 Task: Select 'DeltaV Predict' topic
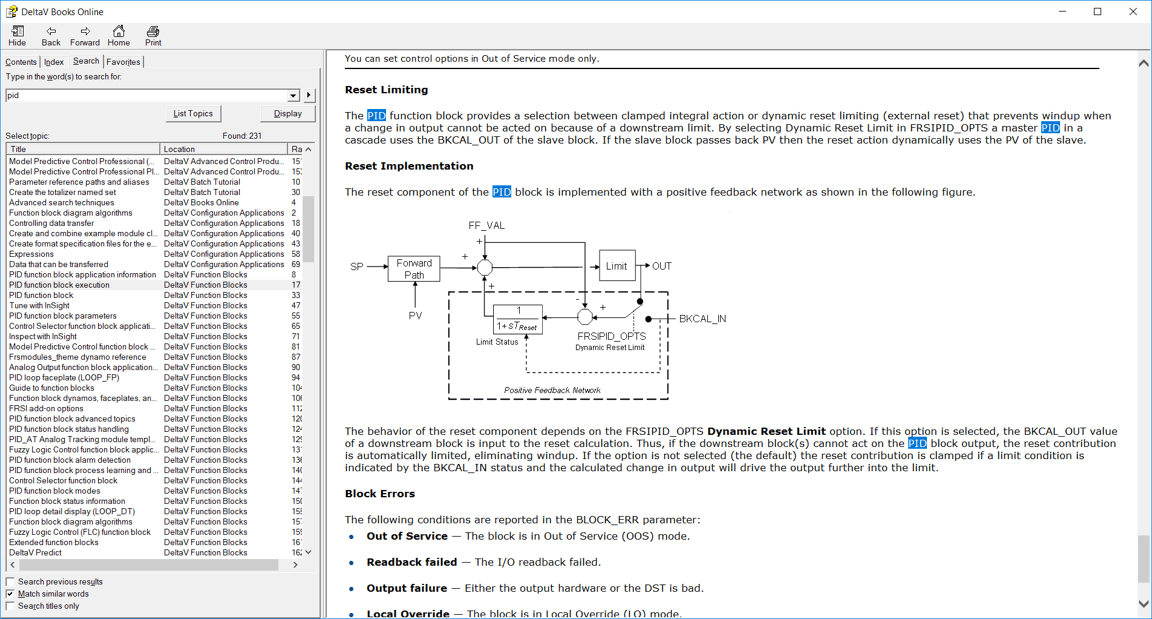35,552
